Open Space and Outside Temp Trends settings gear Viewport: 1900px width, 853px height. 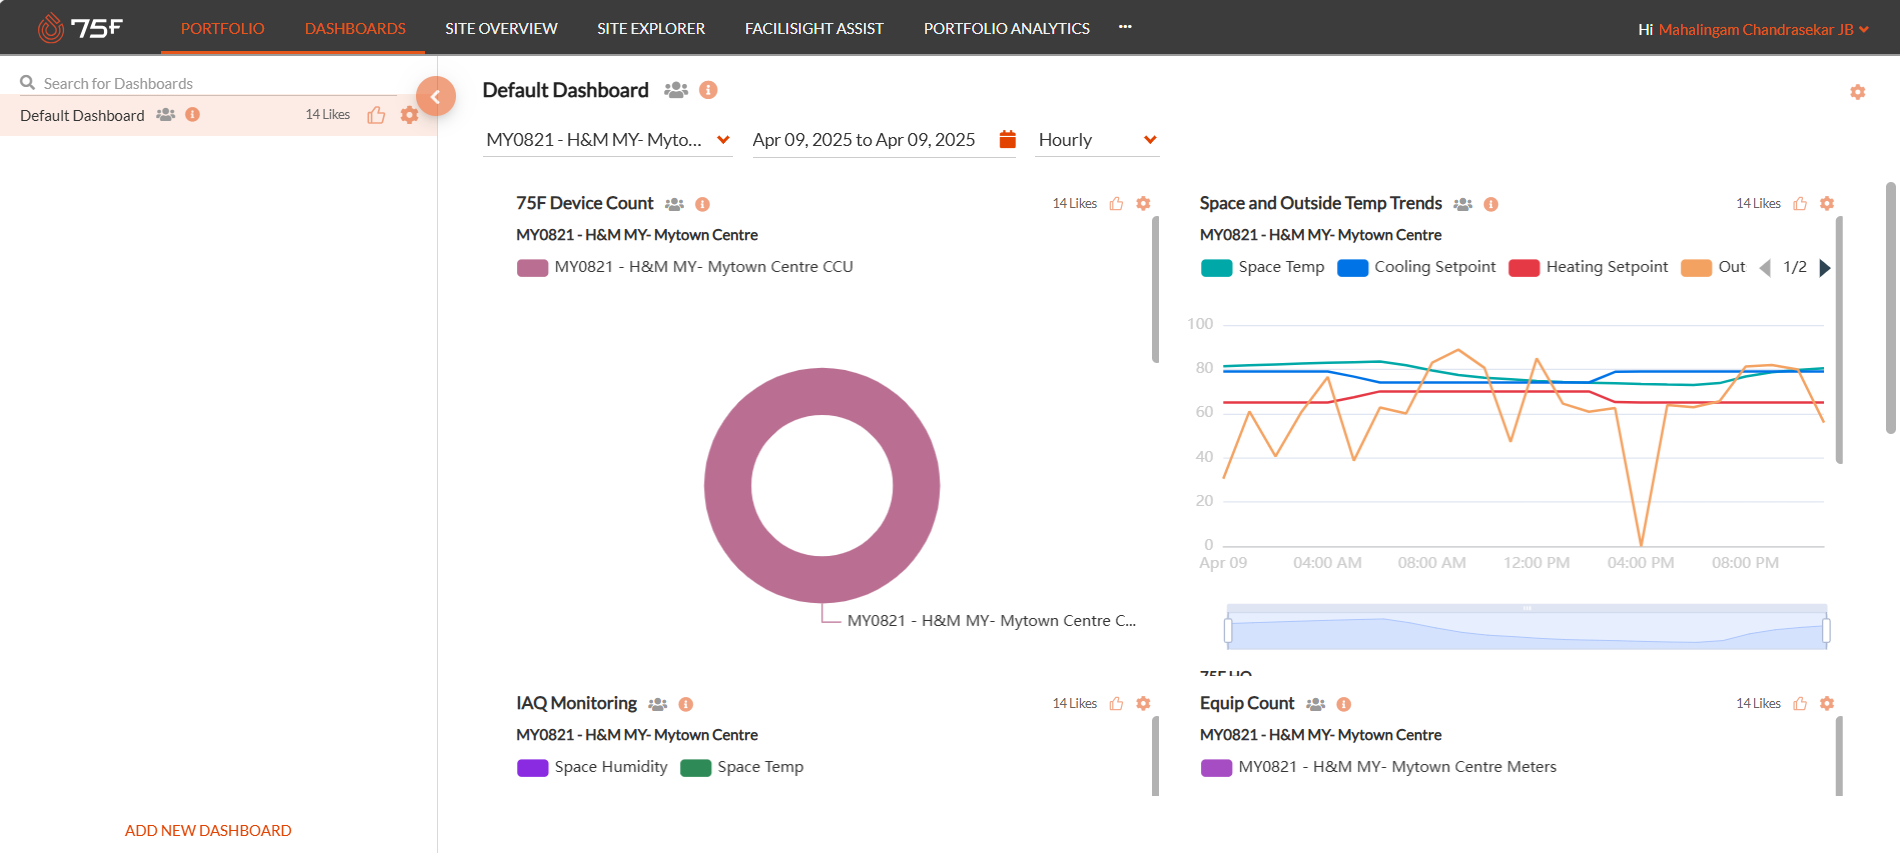click(x=1827, y=203)
